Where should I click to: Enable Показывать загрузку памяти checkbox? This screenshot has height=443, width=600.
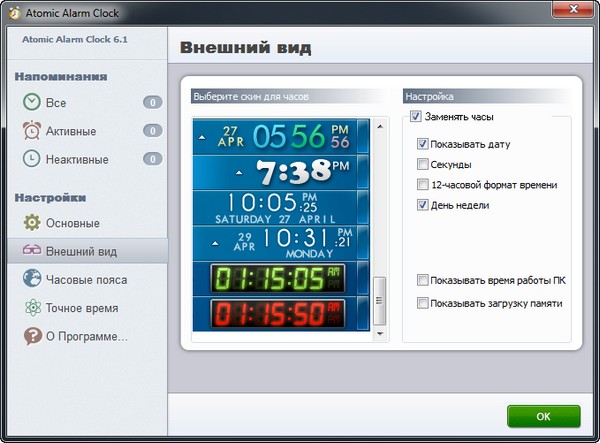point(424,302)
